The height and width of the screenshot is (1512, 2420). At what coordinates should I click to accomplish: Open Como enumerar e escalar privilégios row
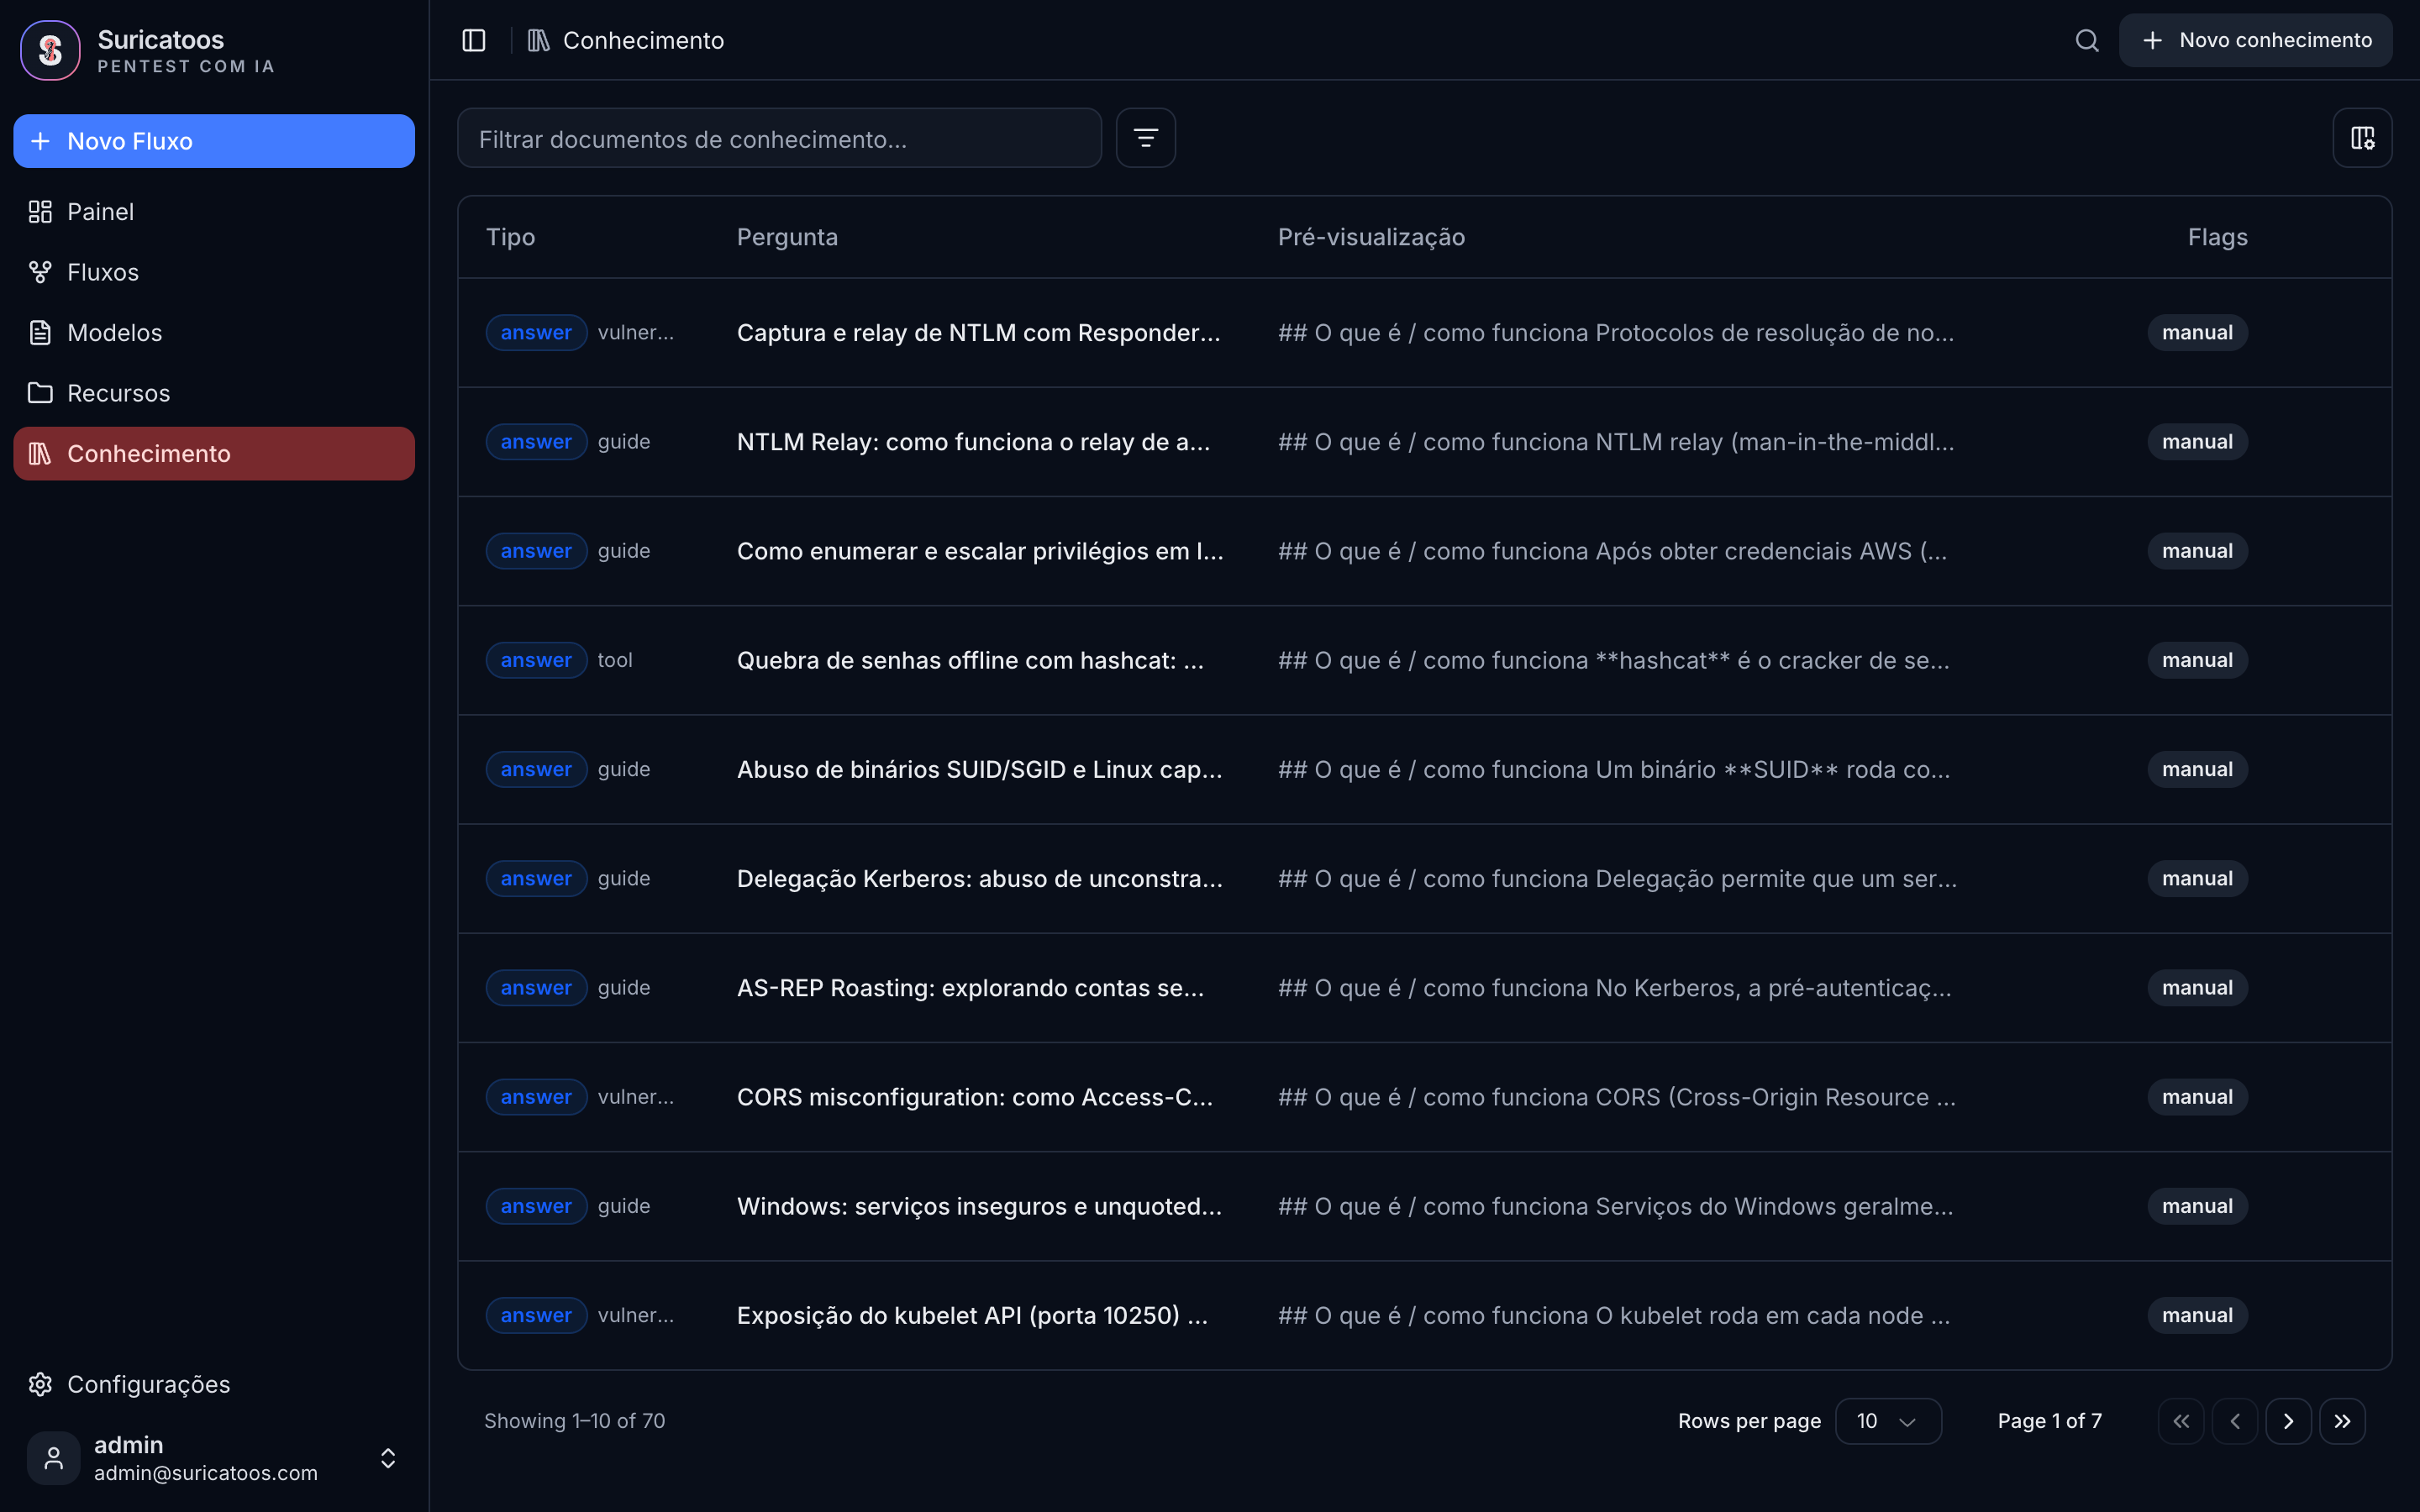(1424, 551)
